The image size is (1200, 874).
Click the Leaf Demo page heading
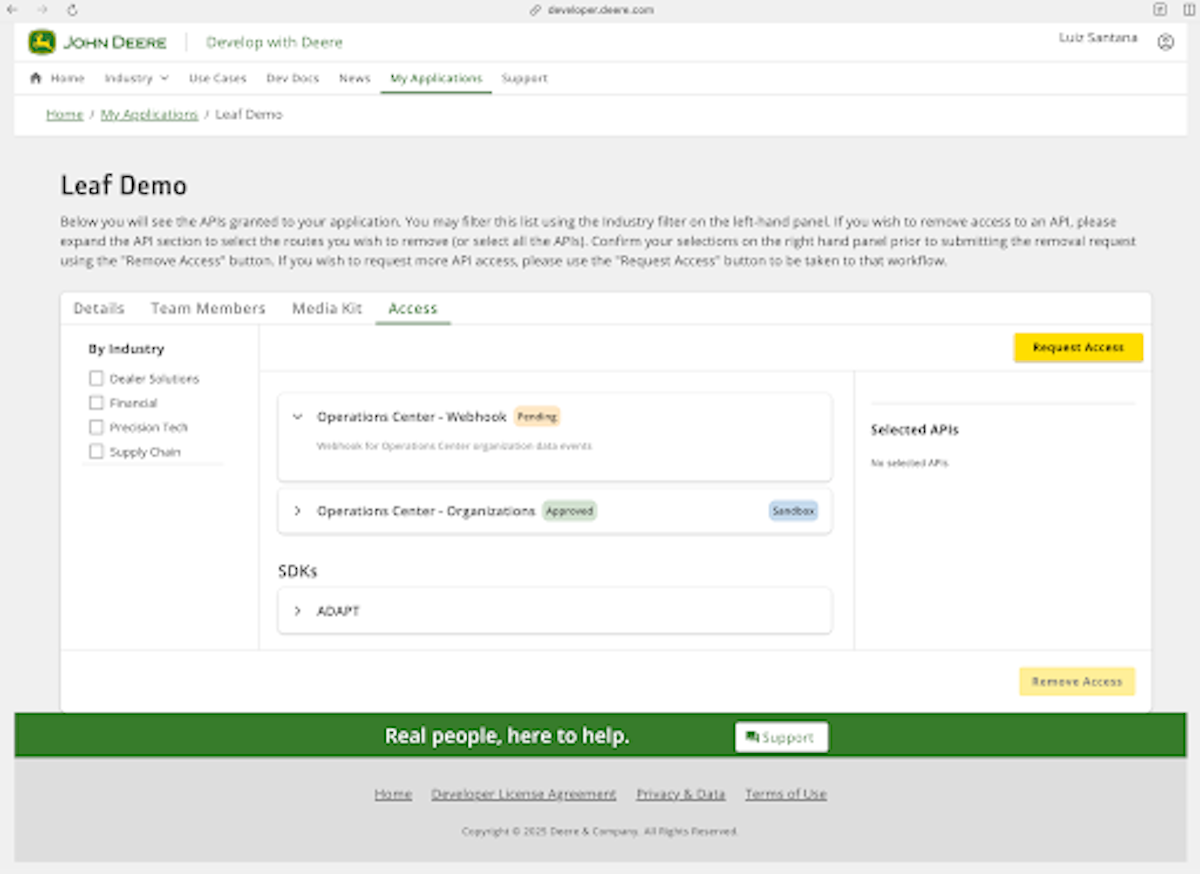tap(124, 185)
